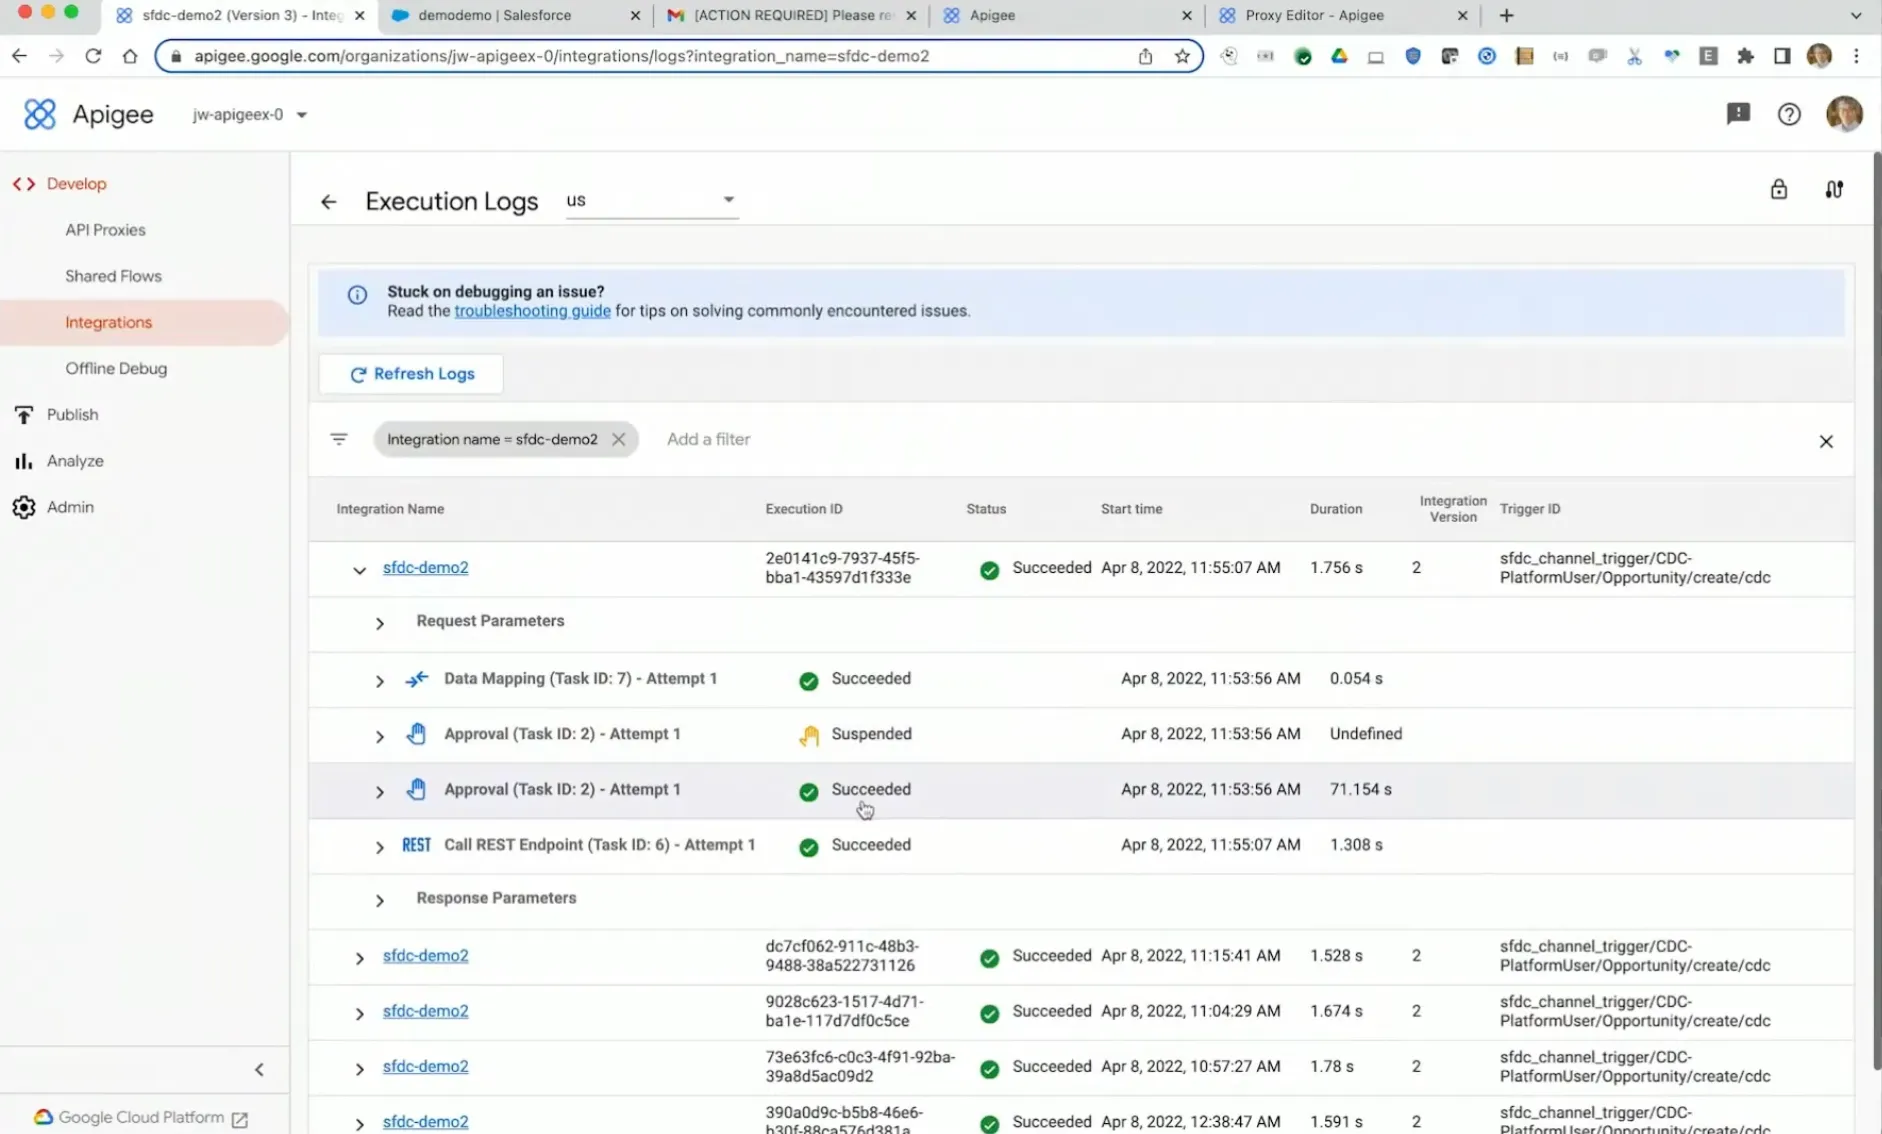The width and height of the screenshot is (1882, 1134).
Task: Open sfdc-demo2 link for execution 2e0141c9
Action: (x=425, y=567)
